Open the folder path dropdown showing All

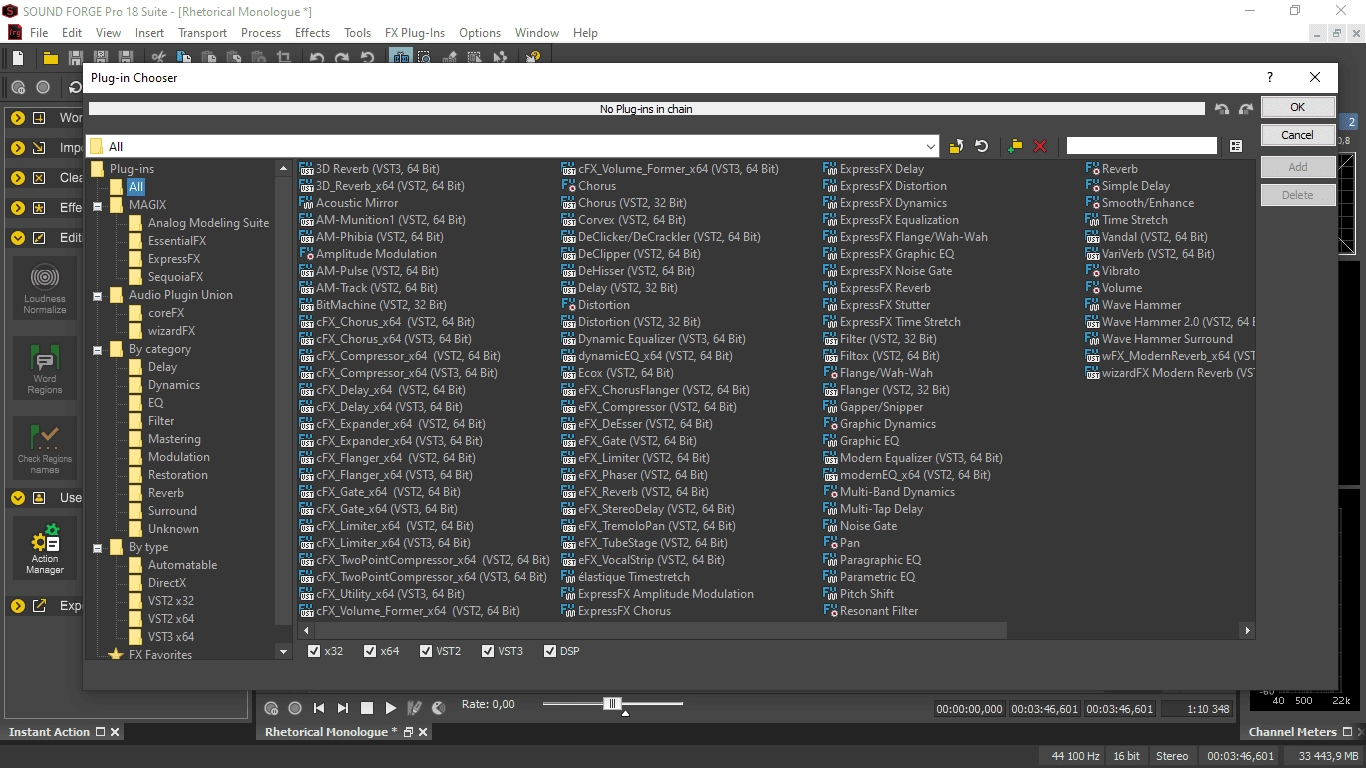coord(930,146)
